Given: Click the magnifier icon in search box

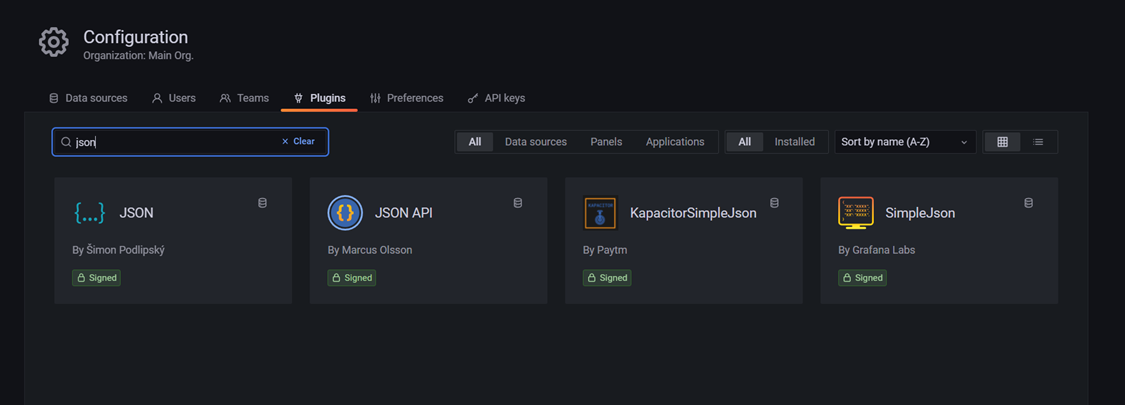Looking at the screenshot, I should tap(66, 142).
